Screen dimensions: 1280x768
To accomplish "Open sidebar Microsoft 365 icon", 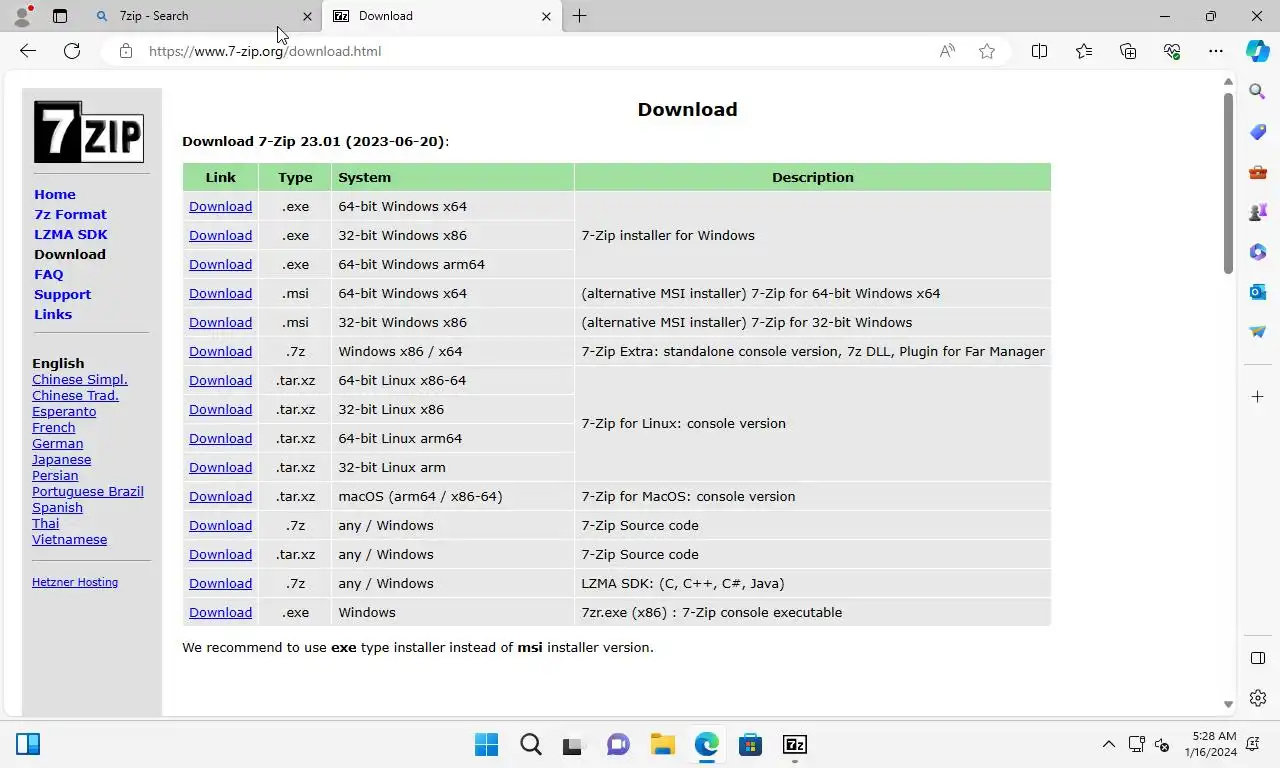I will [x=1258, y=252].
